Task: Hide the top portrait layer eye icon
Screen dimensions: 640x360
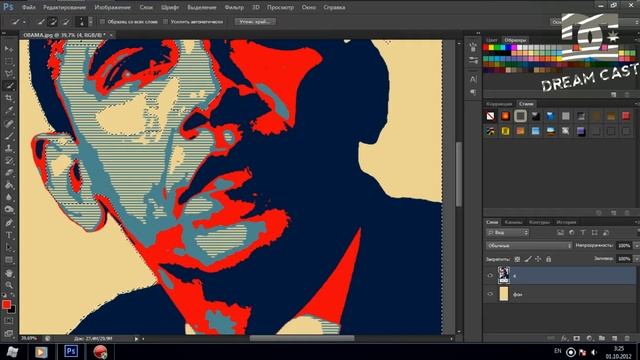Action: pyautogui.click(x=490, y=276)
